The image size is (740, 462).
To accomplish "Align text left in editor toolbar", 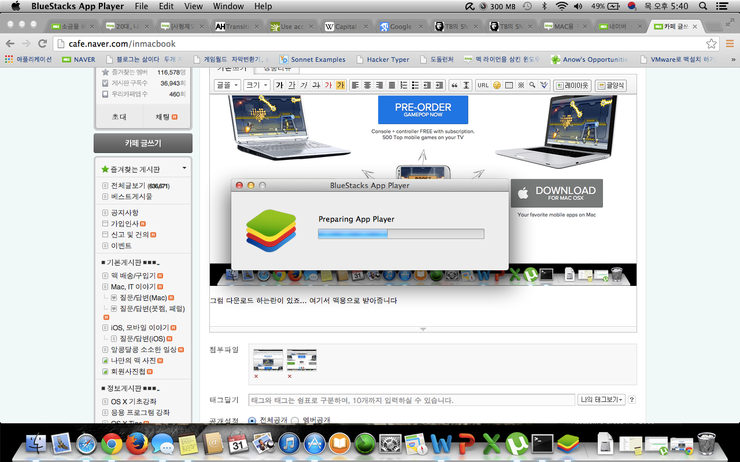I will pyautogui.click(x=355, y=85).
